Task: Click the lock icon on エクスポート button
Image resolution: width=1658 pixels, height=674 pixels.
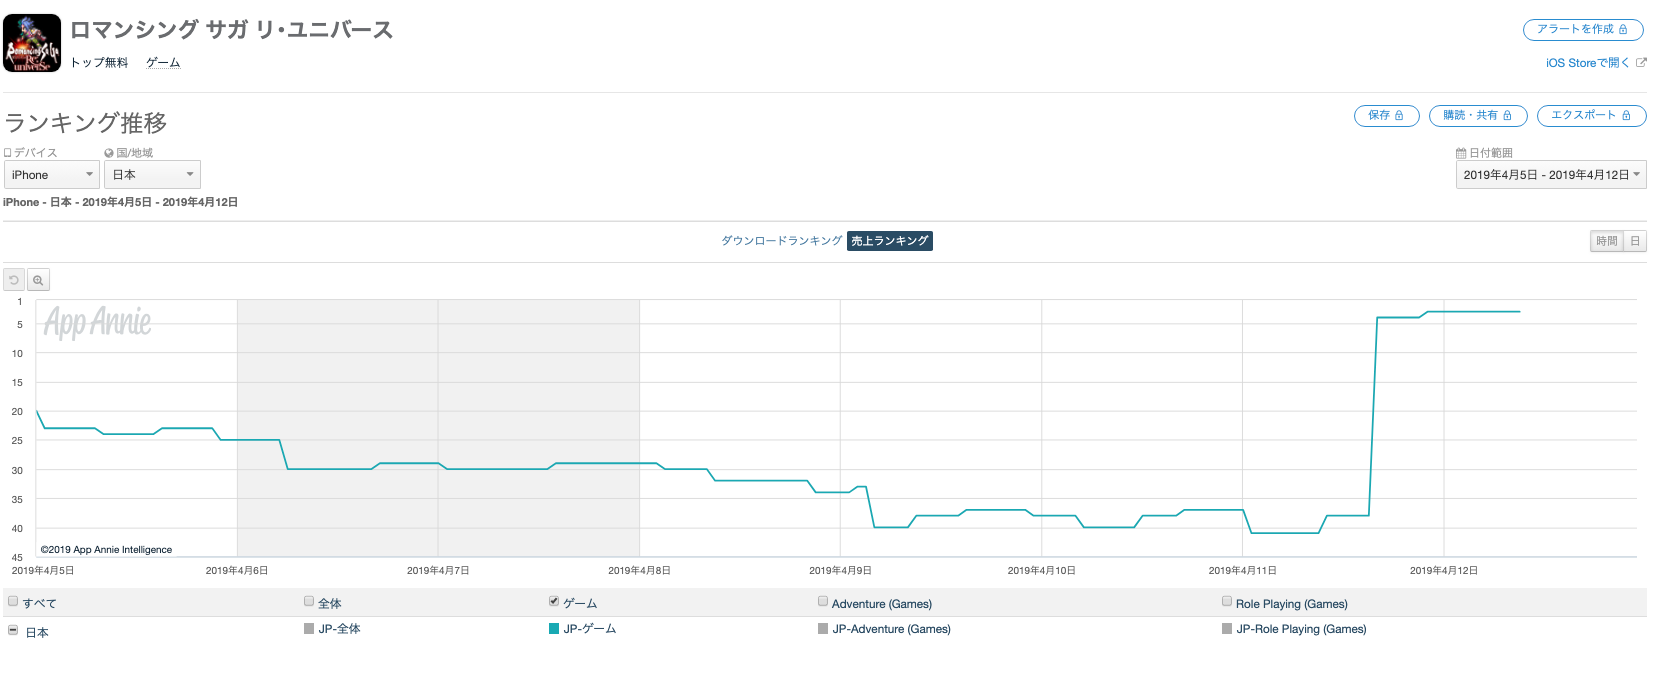Action: (x=1626, y=116)
